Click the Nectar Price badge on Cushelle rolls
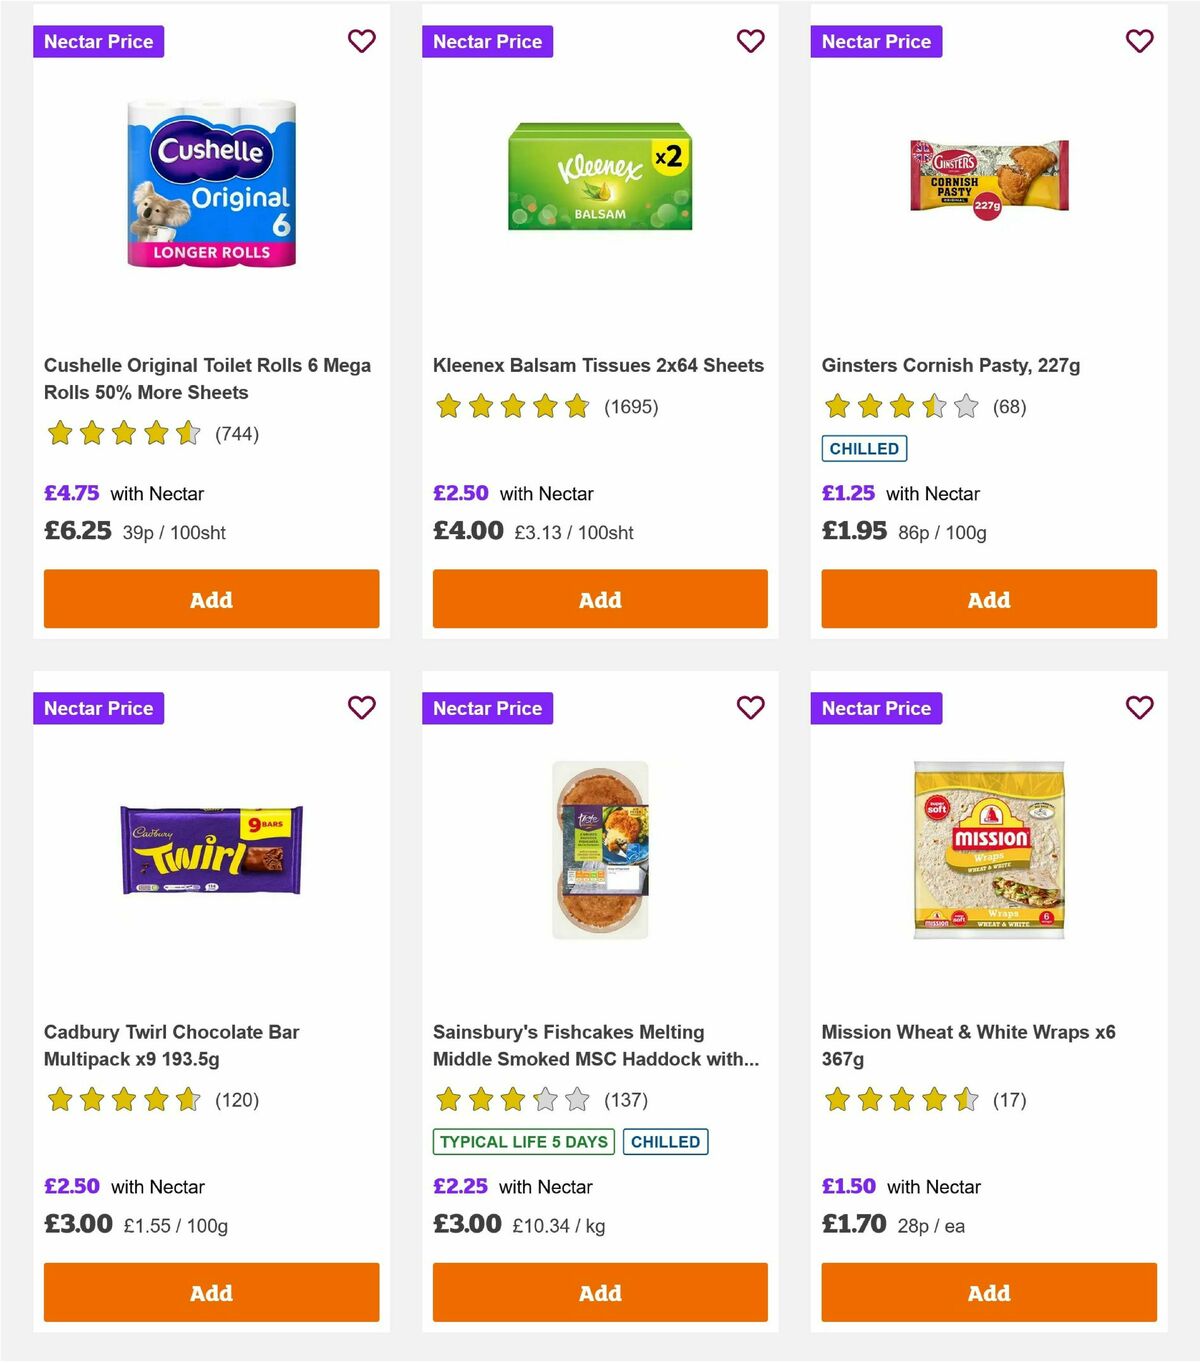1200x1363 pixels. [98, 41]
